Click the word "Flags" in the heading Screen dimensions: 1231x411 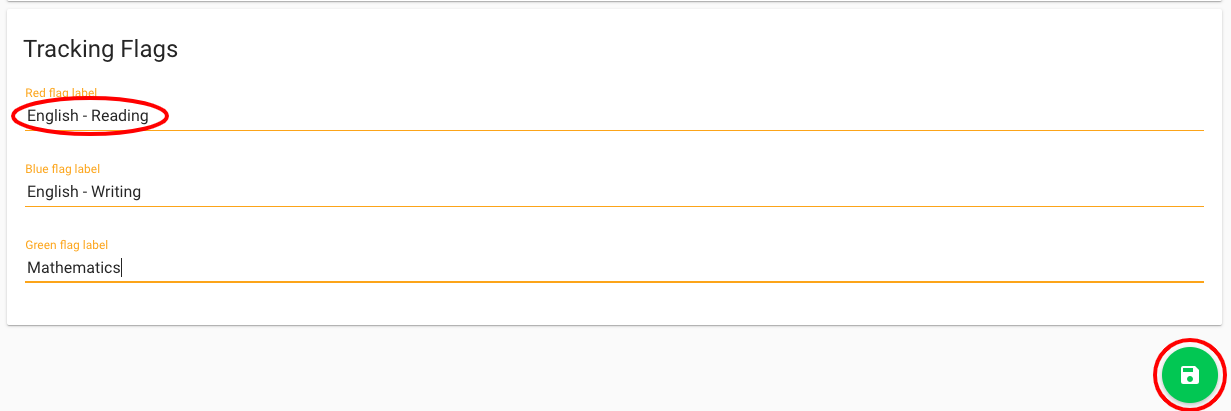coord(150,49)
